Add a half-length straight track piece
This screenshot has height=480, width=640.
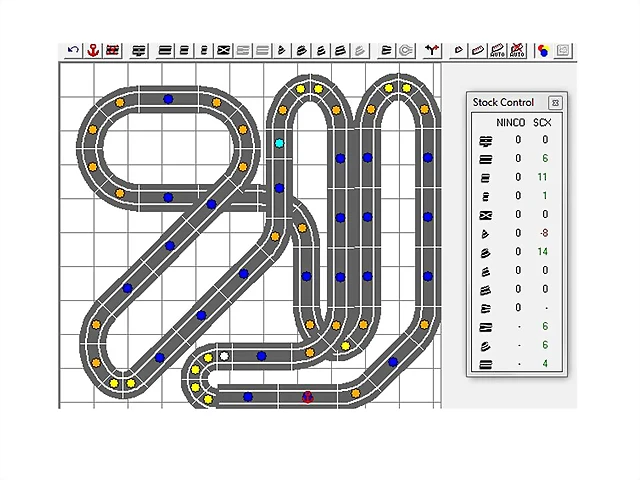point(184,51)
